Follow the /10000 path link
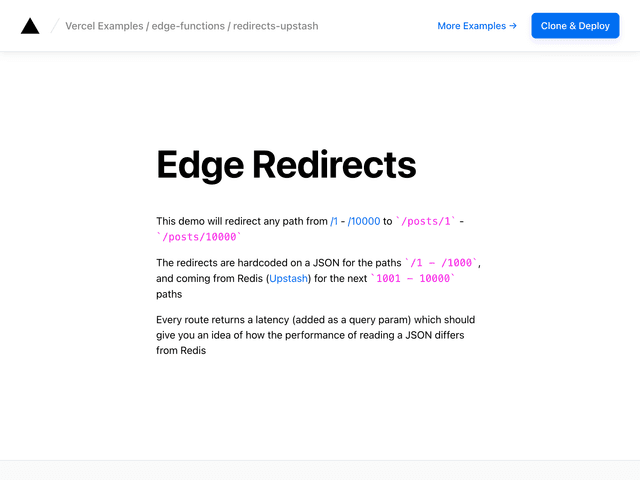640x480 pixels. 364,221
